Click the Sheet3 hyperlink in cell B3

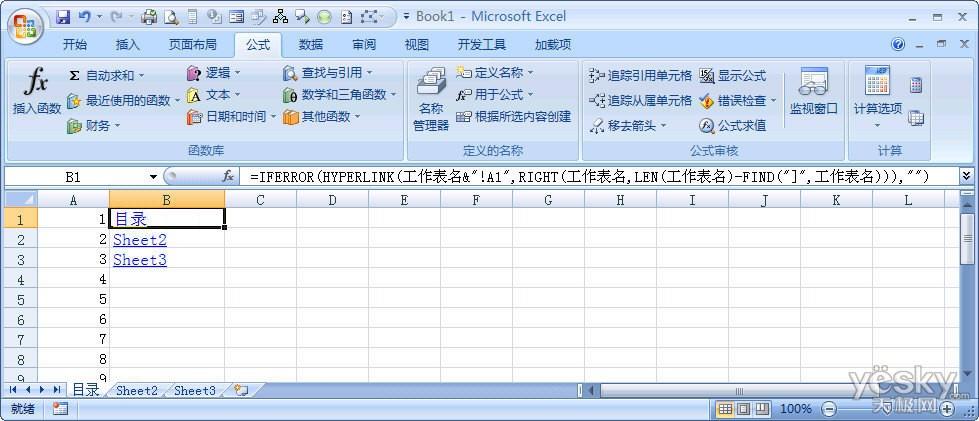[139, 259]
